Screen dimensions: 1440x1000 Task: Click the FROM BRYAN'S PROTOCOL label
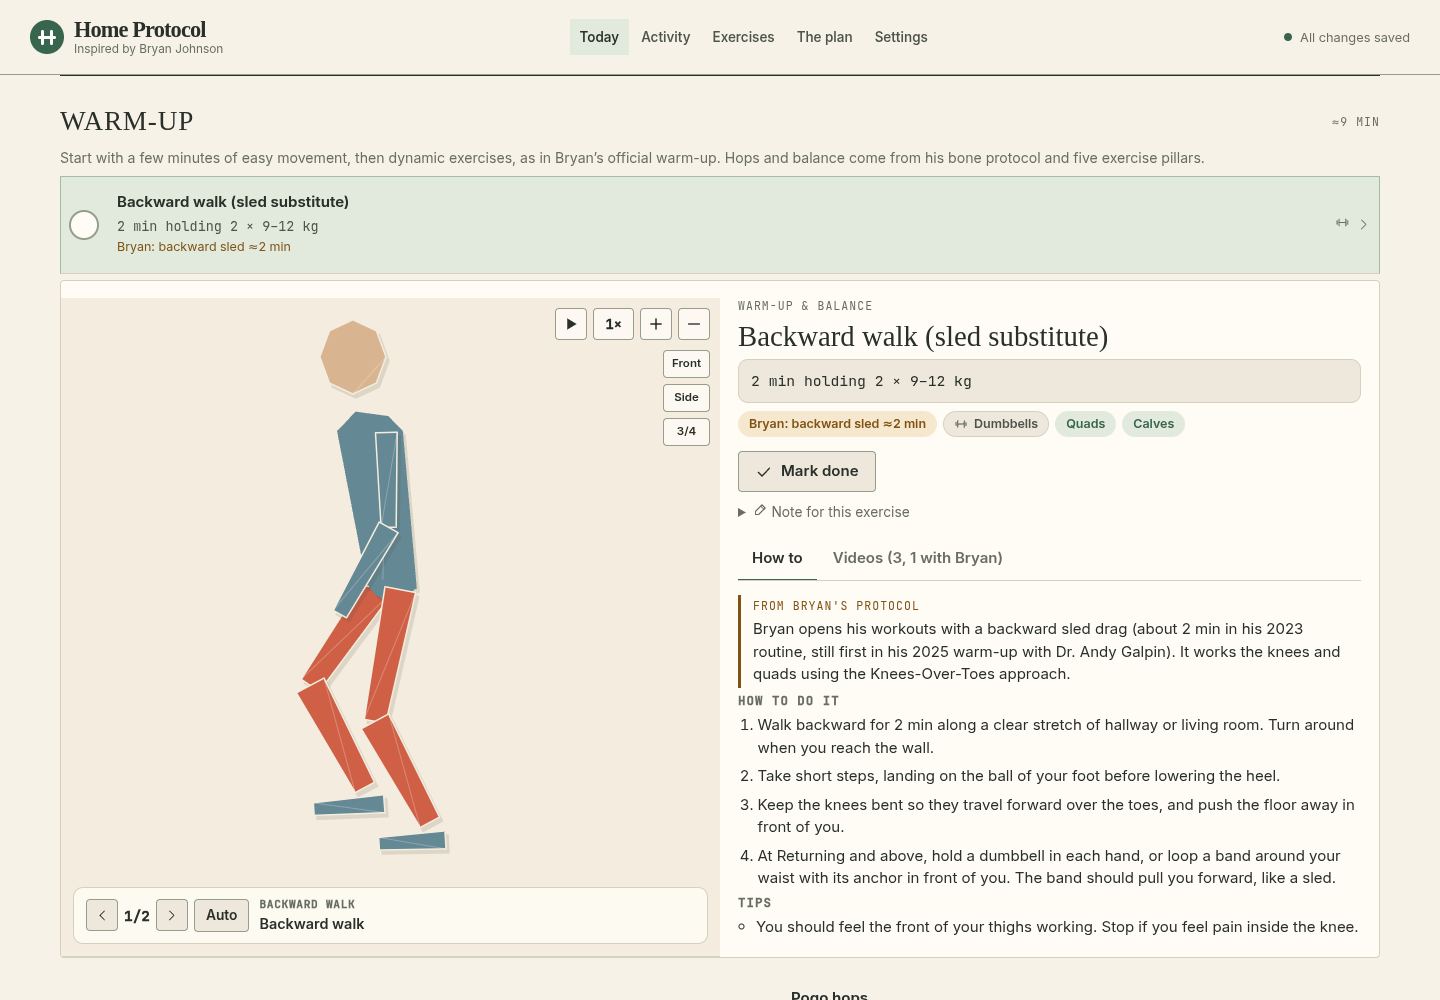(x=836, y=606)
